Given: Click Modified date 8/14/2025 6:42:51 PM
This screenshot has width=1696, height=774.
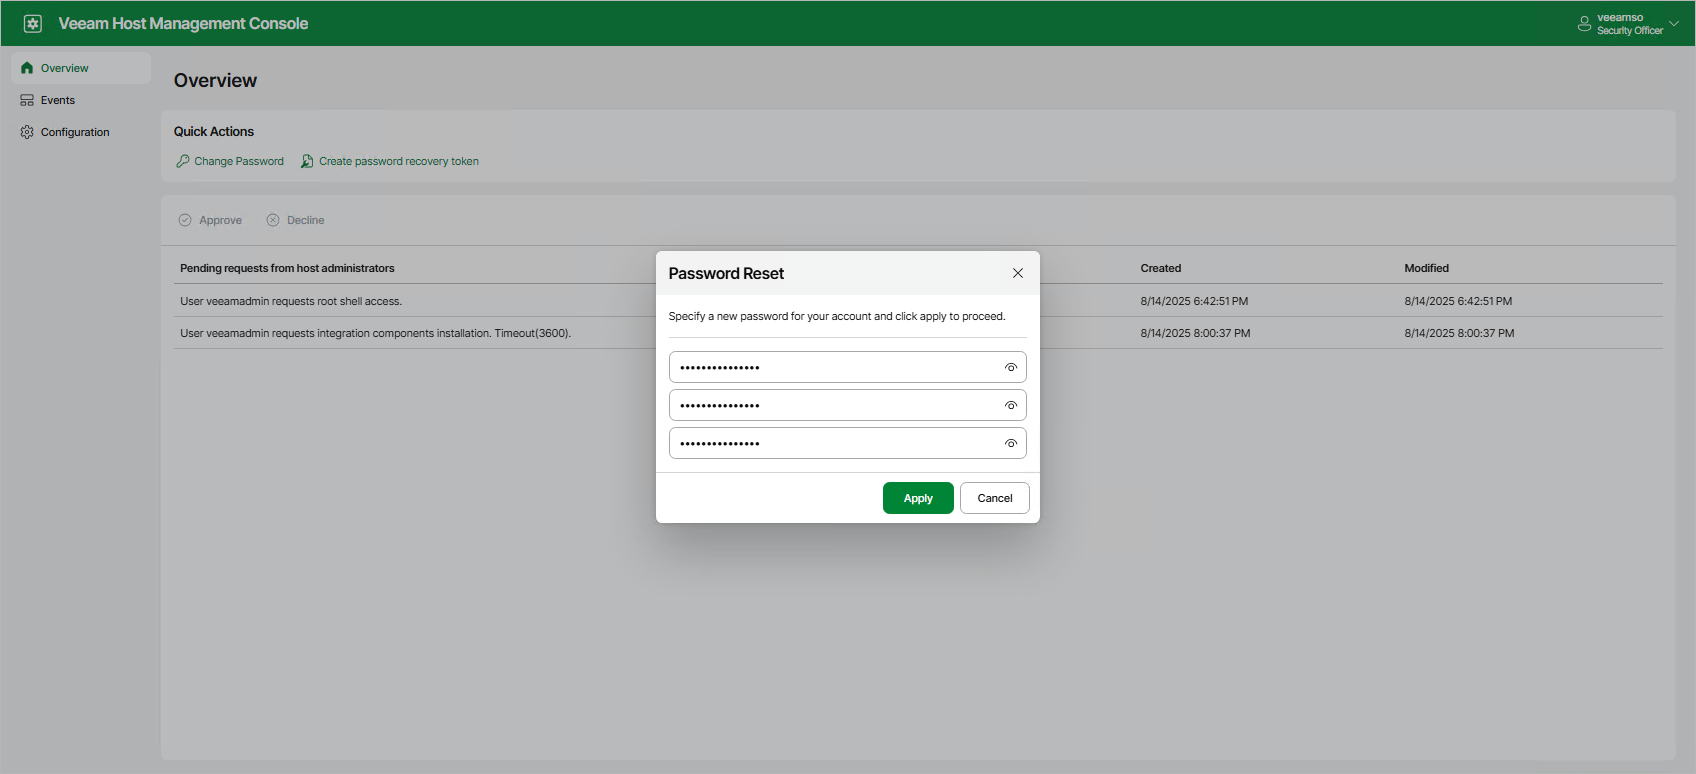Looking at the screenshot, I should pos(1458,301).
